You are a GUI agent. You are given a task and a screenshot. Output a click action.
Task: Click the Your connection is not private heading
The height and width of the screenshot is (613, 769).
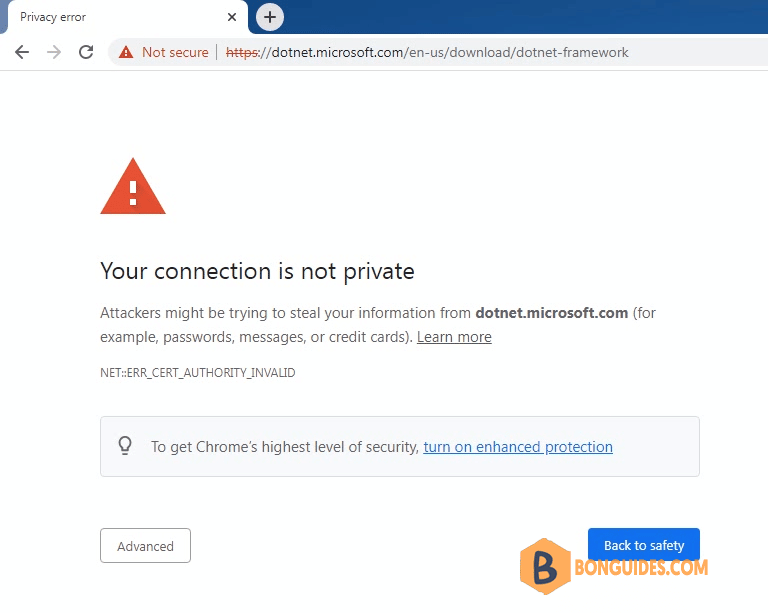[x=257, y=271]
